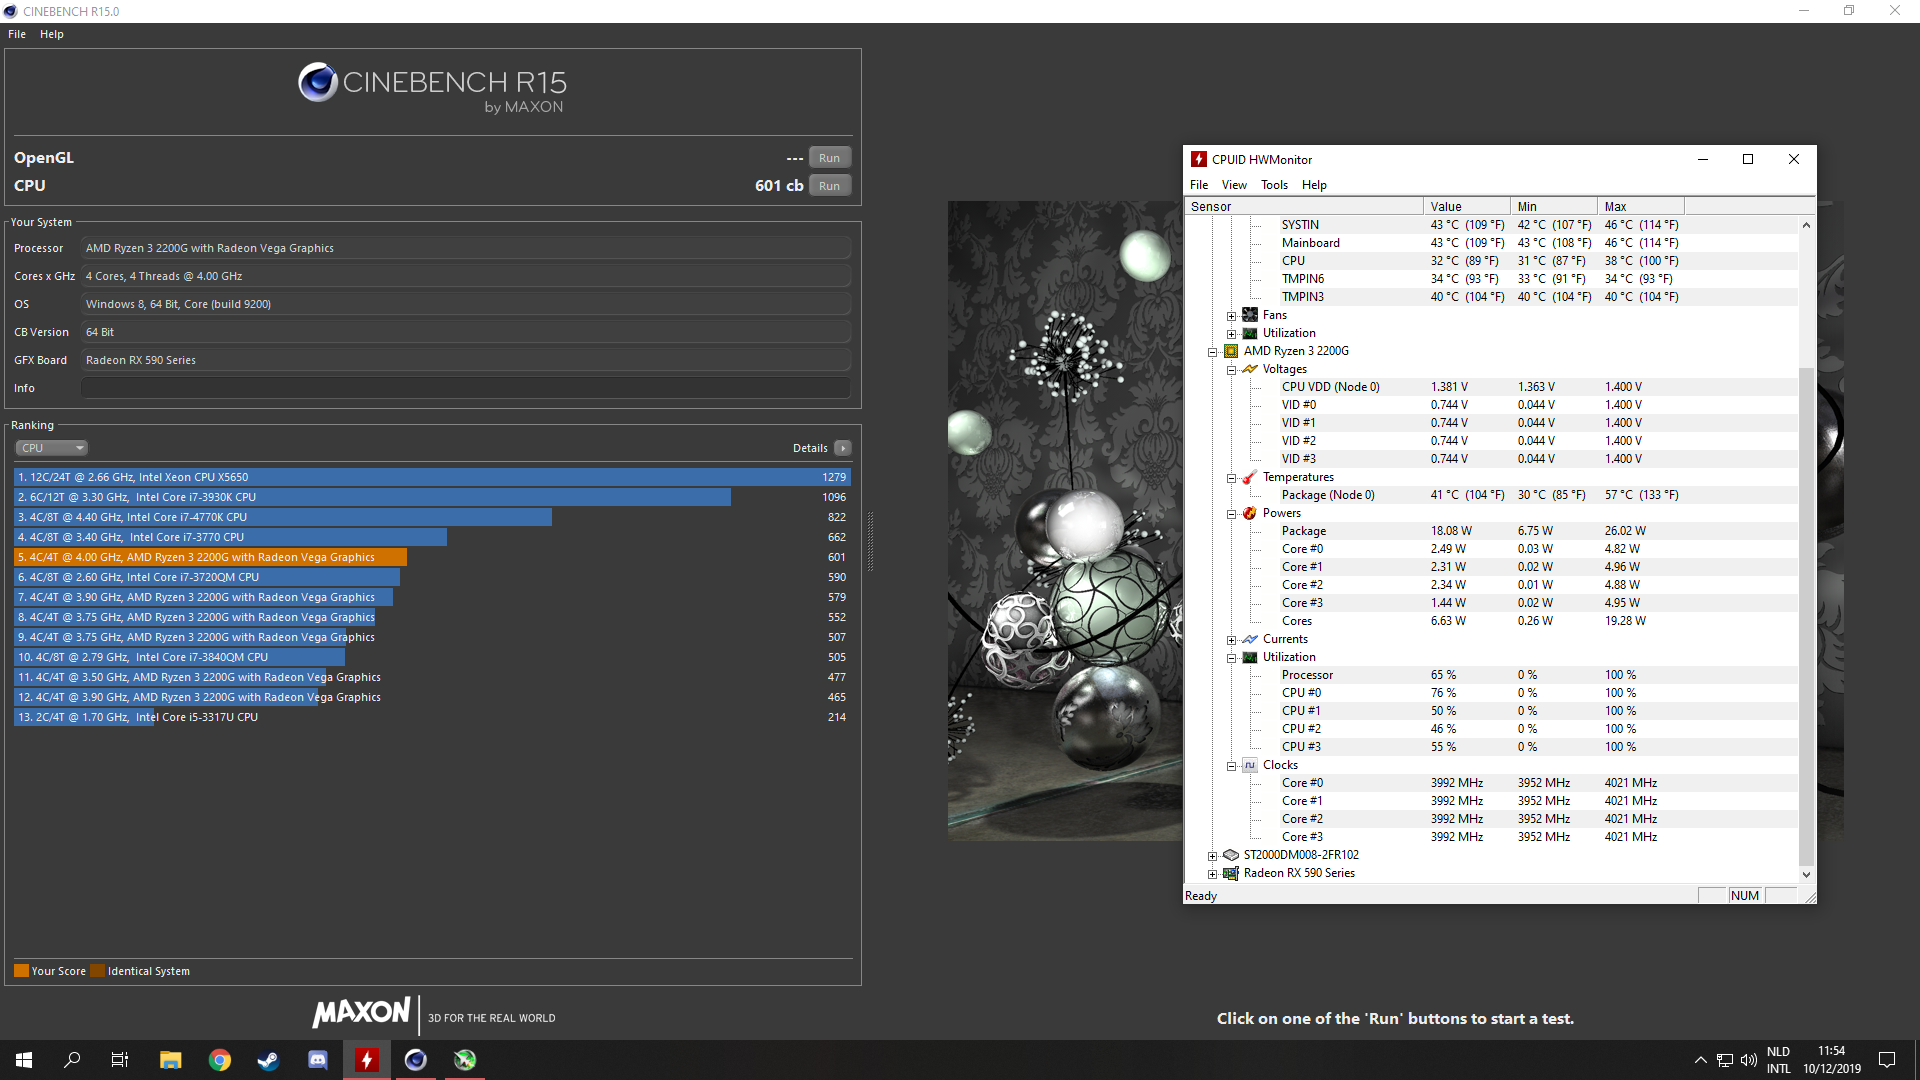Image resolution: width=1920 pixels, height=1080 pixels.
Task: Open HWMonitor Help menu
Action: 1314,185
